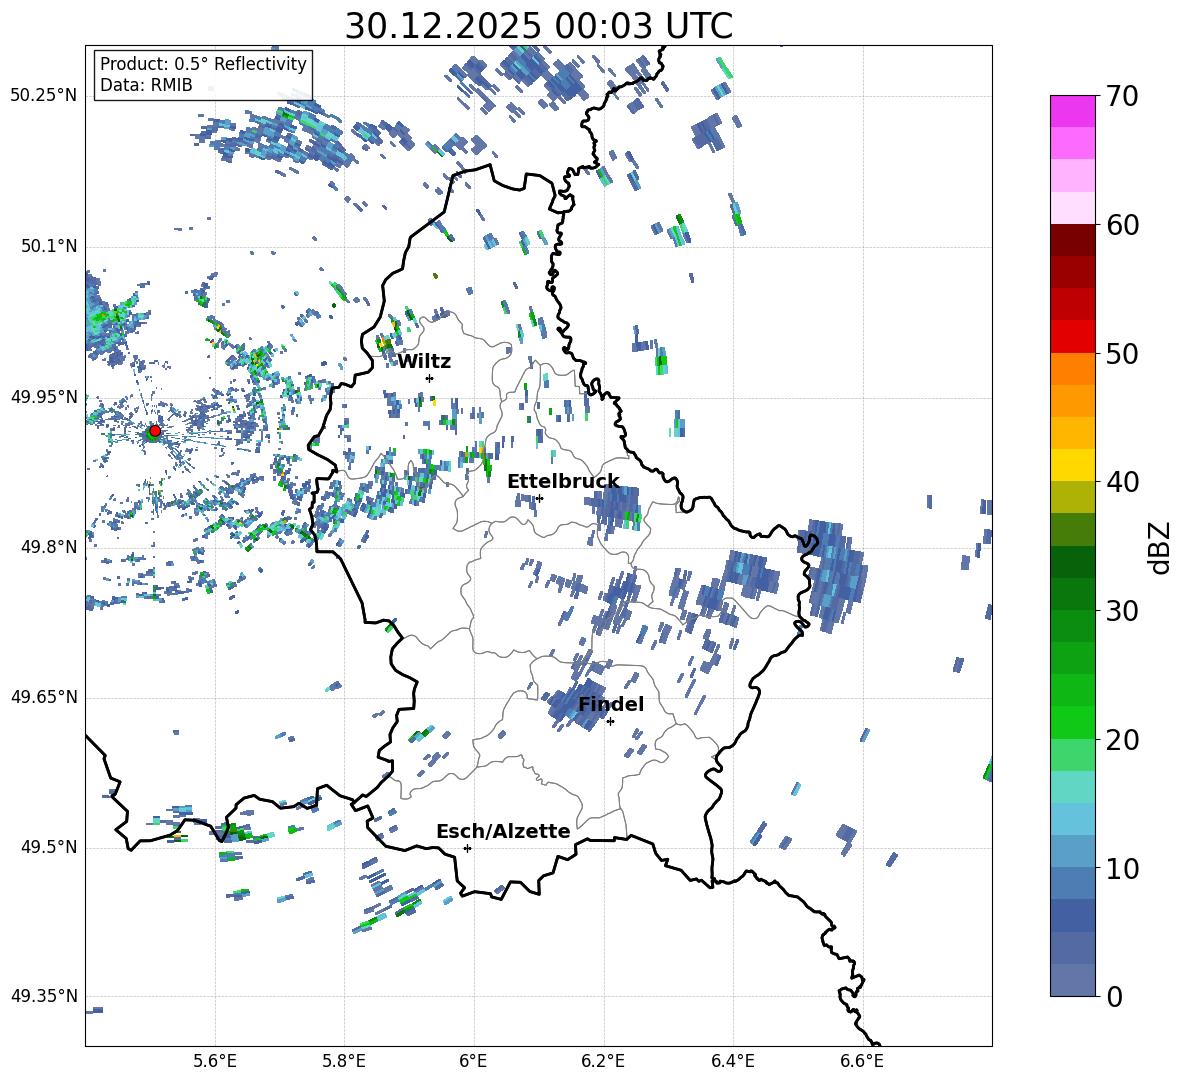Image resolution: width=1184 pixels, height=1081 pixels.
Task: Click the colorbar 0 tick label
Action: [x=1114, y=996]
